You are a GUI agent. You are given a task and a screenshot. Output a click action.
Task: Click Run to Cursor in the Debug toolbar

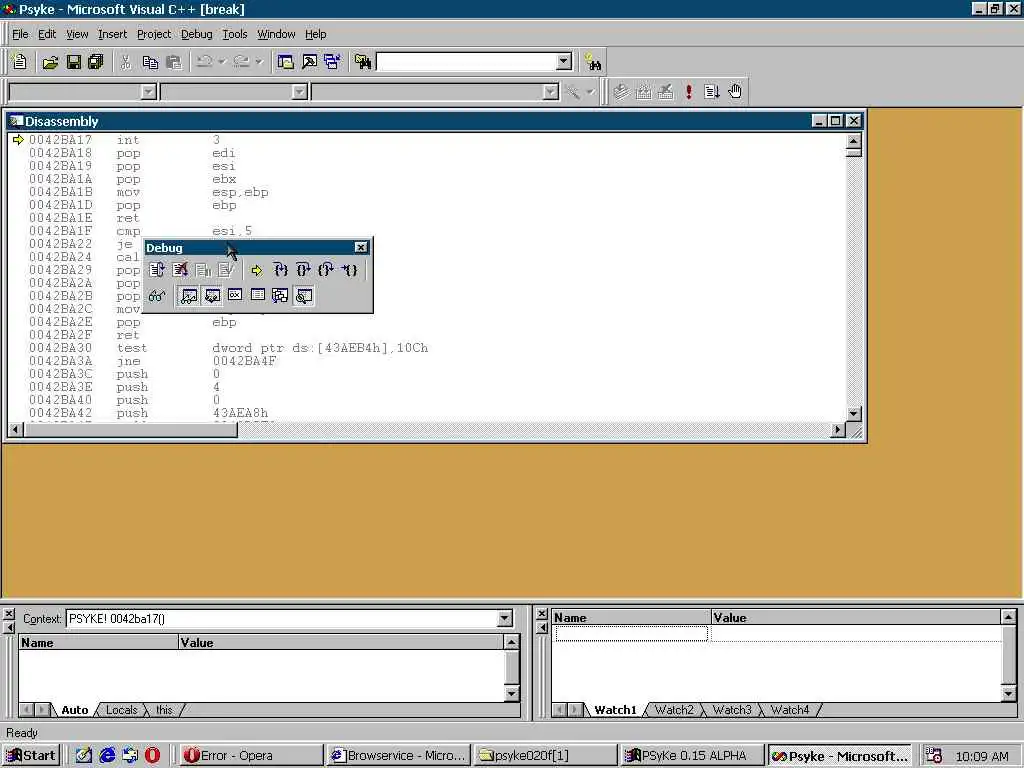[x=349, y=270]
